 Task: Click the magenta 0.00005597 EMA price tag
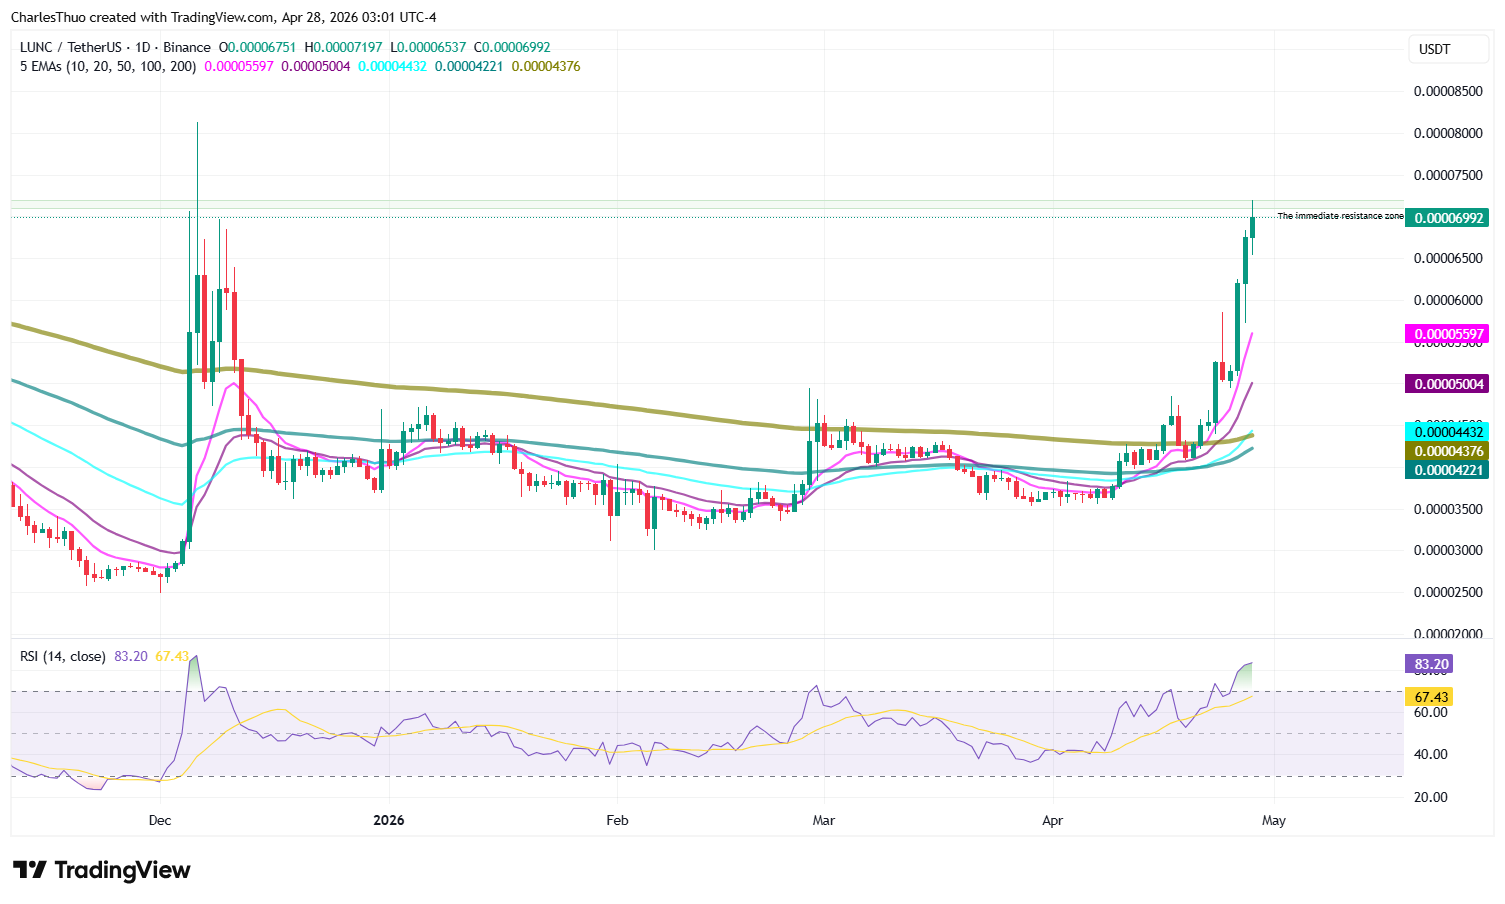[1446, 334]
